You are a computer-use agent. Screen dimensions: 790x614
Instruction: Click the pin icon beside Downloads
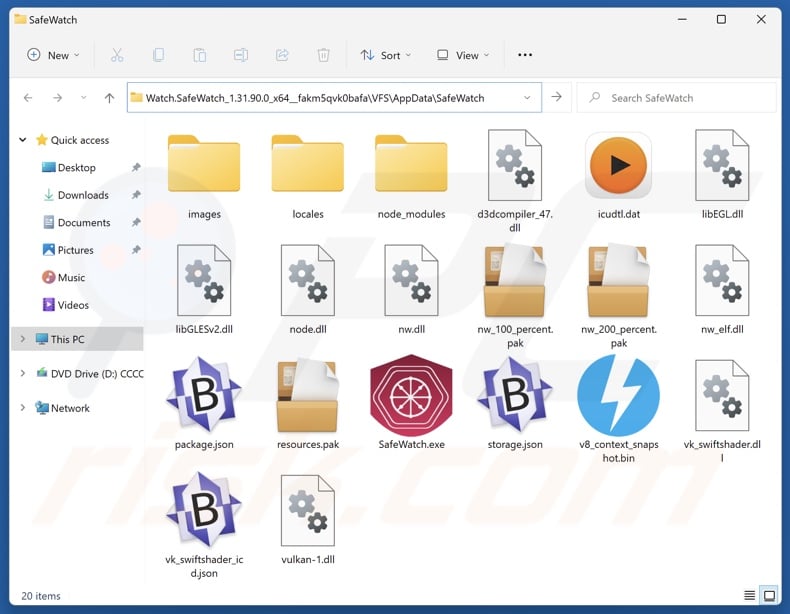tap(136, 195)
